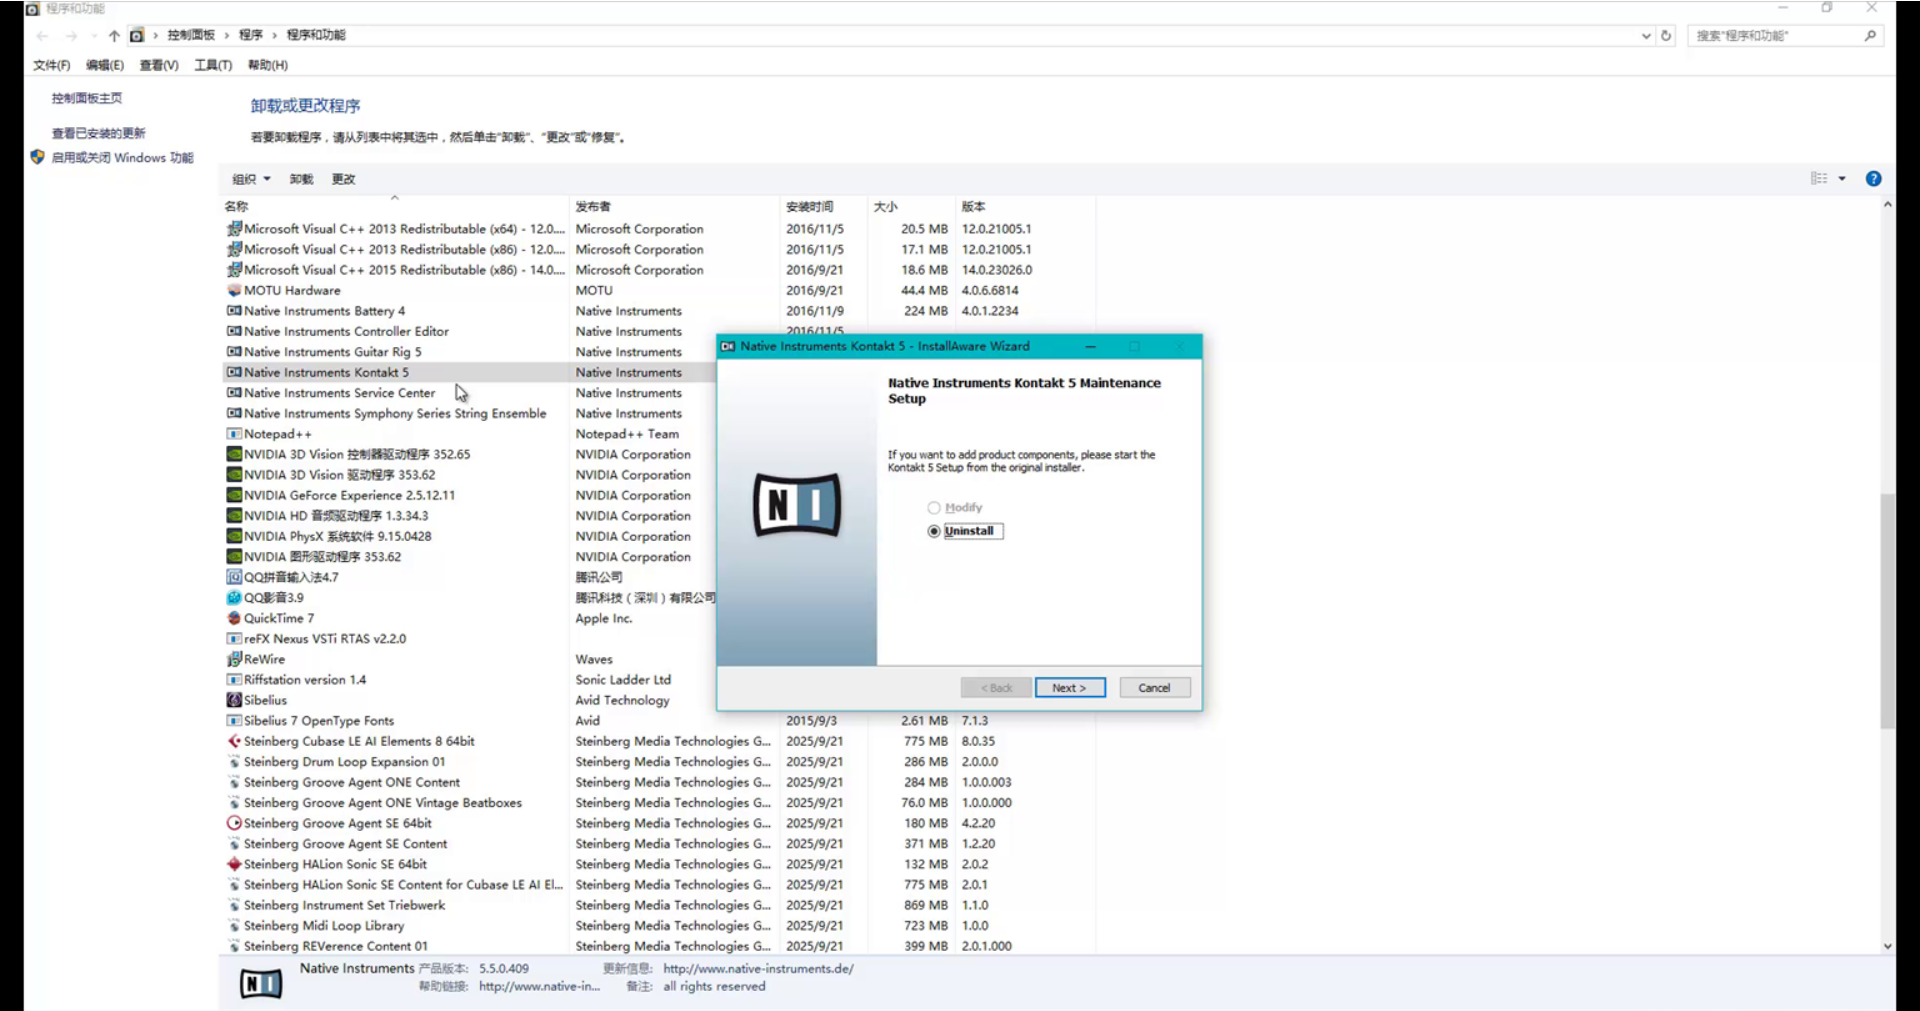Click the QQ影音3.9 icon
This screenshot has width=1920, height=1011.
pos(234,598)
